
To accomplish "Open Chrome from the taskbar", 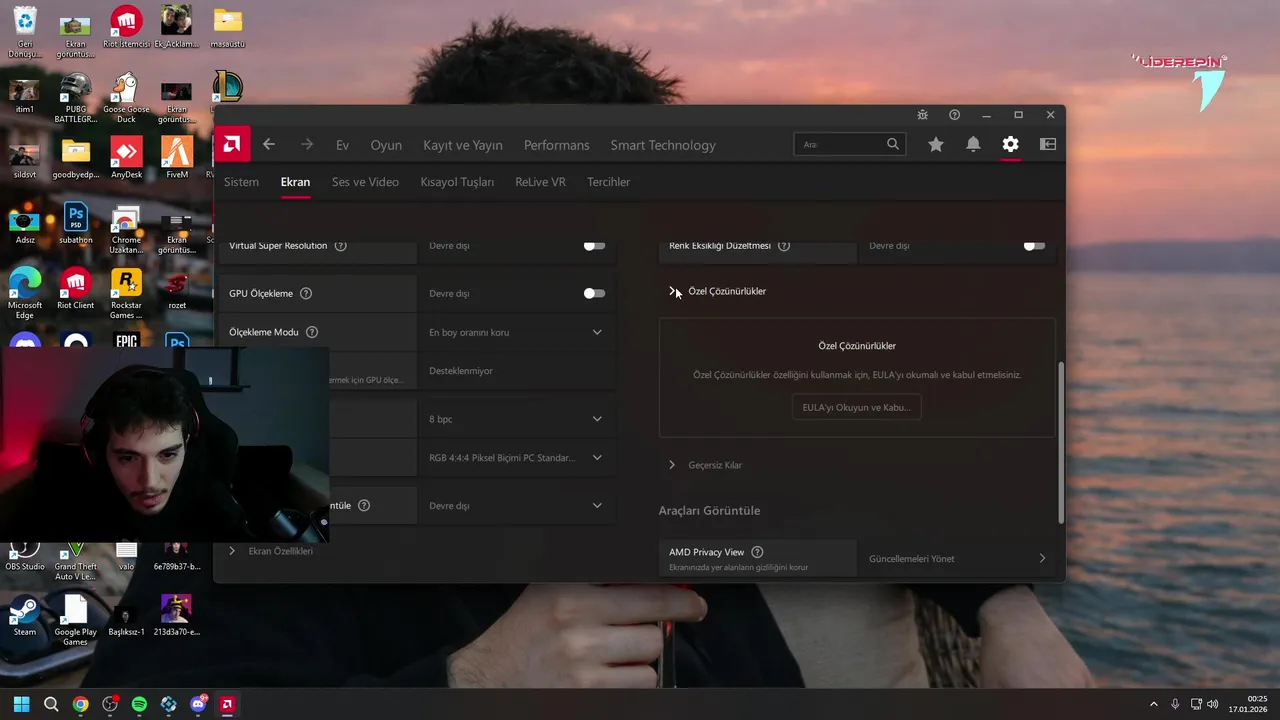I will tap(80, 704).
